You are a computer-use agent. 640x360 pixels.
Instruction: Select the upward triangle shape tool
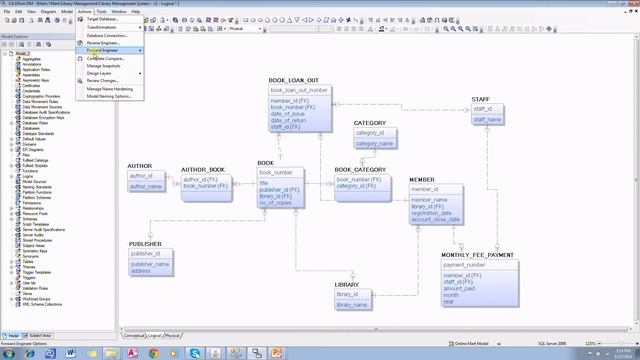pyautogui.click(x=289, y=20)
